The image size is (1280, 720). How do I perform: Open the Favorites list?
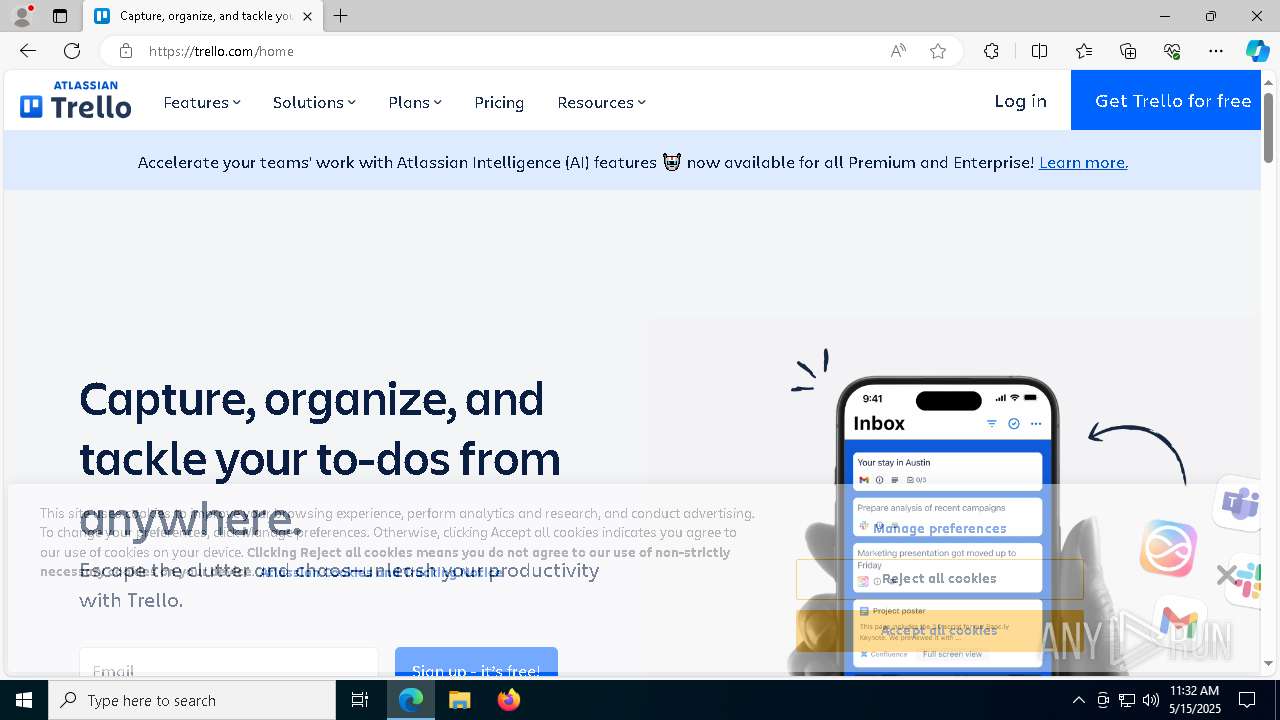pos(1084,51)
